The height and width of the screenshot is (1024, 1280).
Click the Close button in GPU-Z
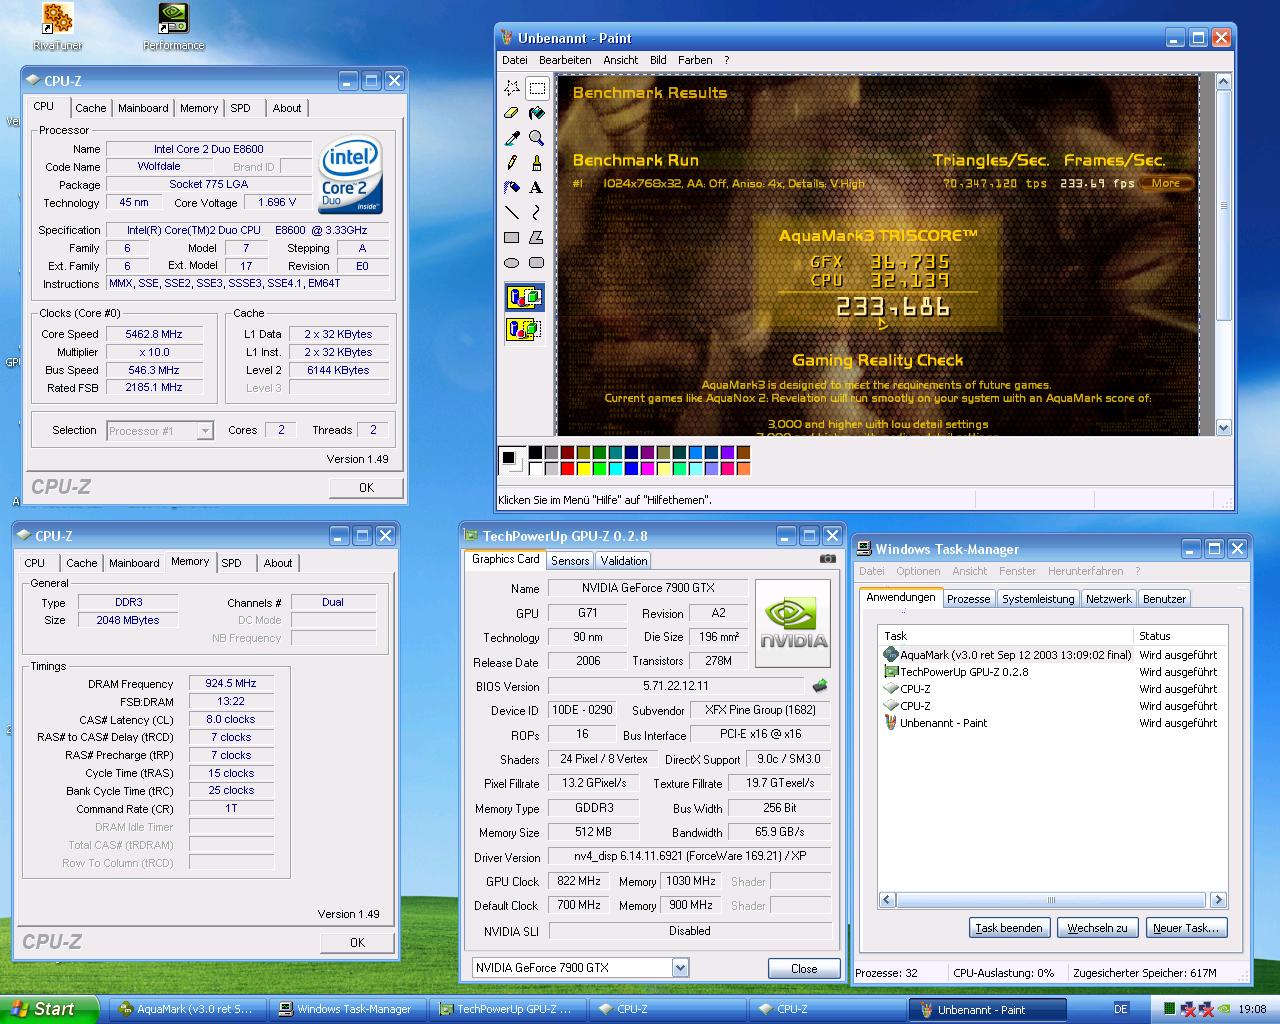(804, 968)
